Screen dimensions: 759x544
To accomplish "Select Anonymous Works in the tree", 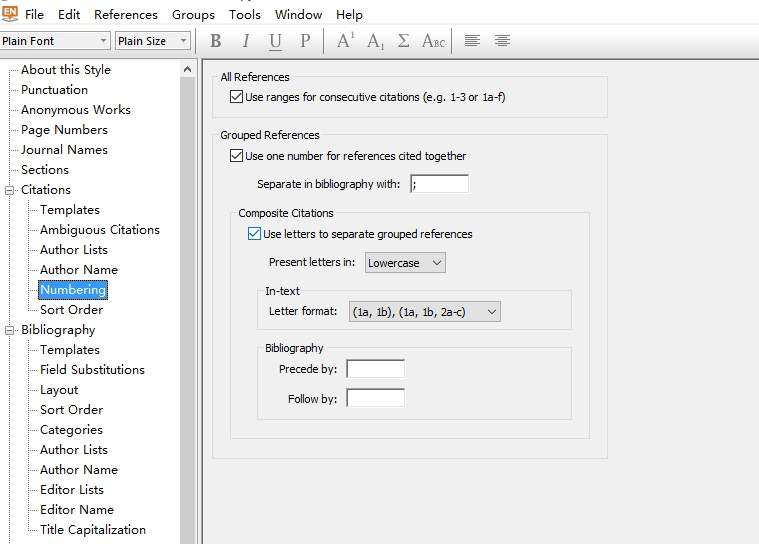I will 76,110.
